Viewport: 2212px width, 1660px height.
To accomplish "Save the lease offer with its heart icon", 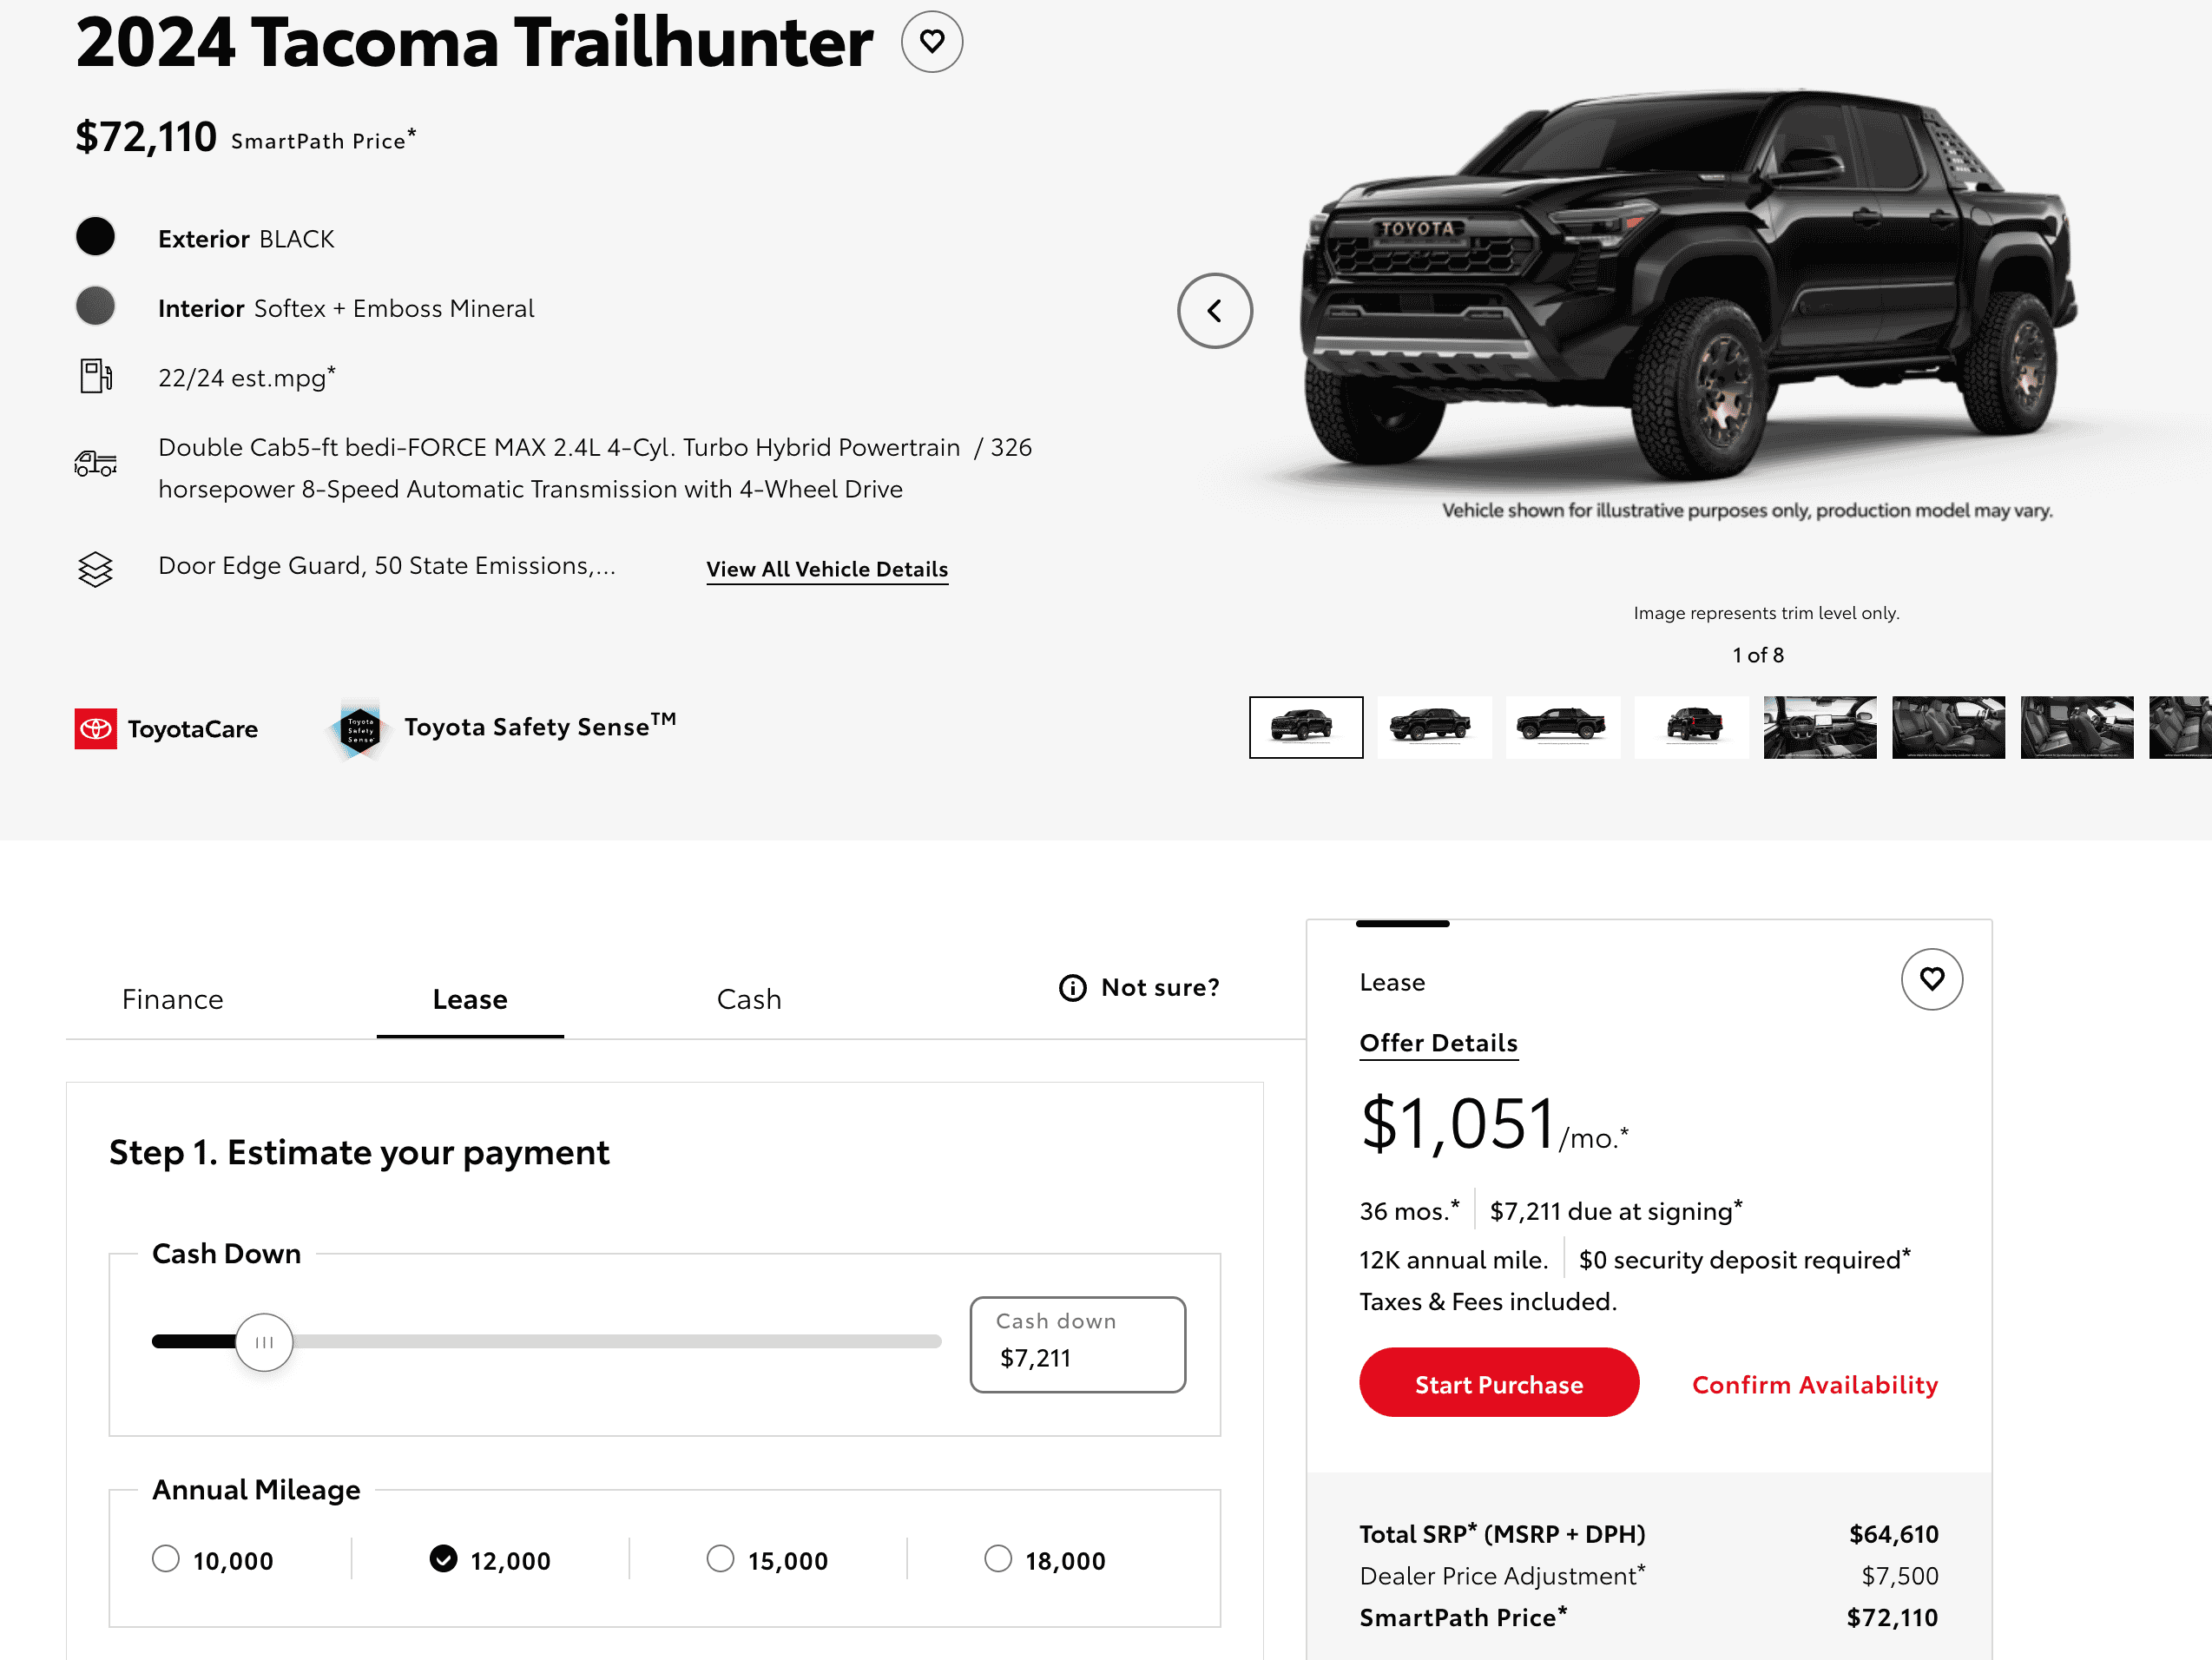I will [x=1930, y=979].
